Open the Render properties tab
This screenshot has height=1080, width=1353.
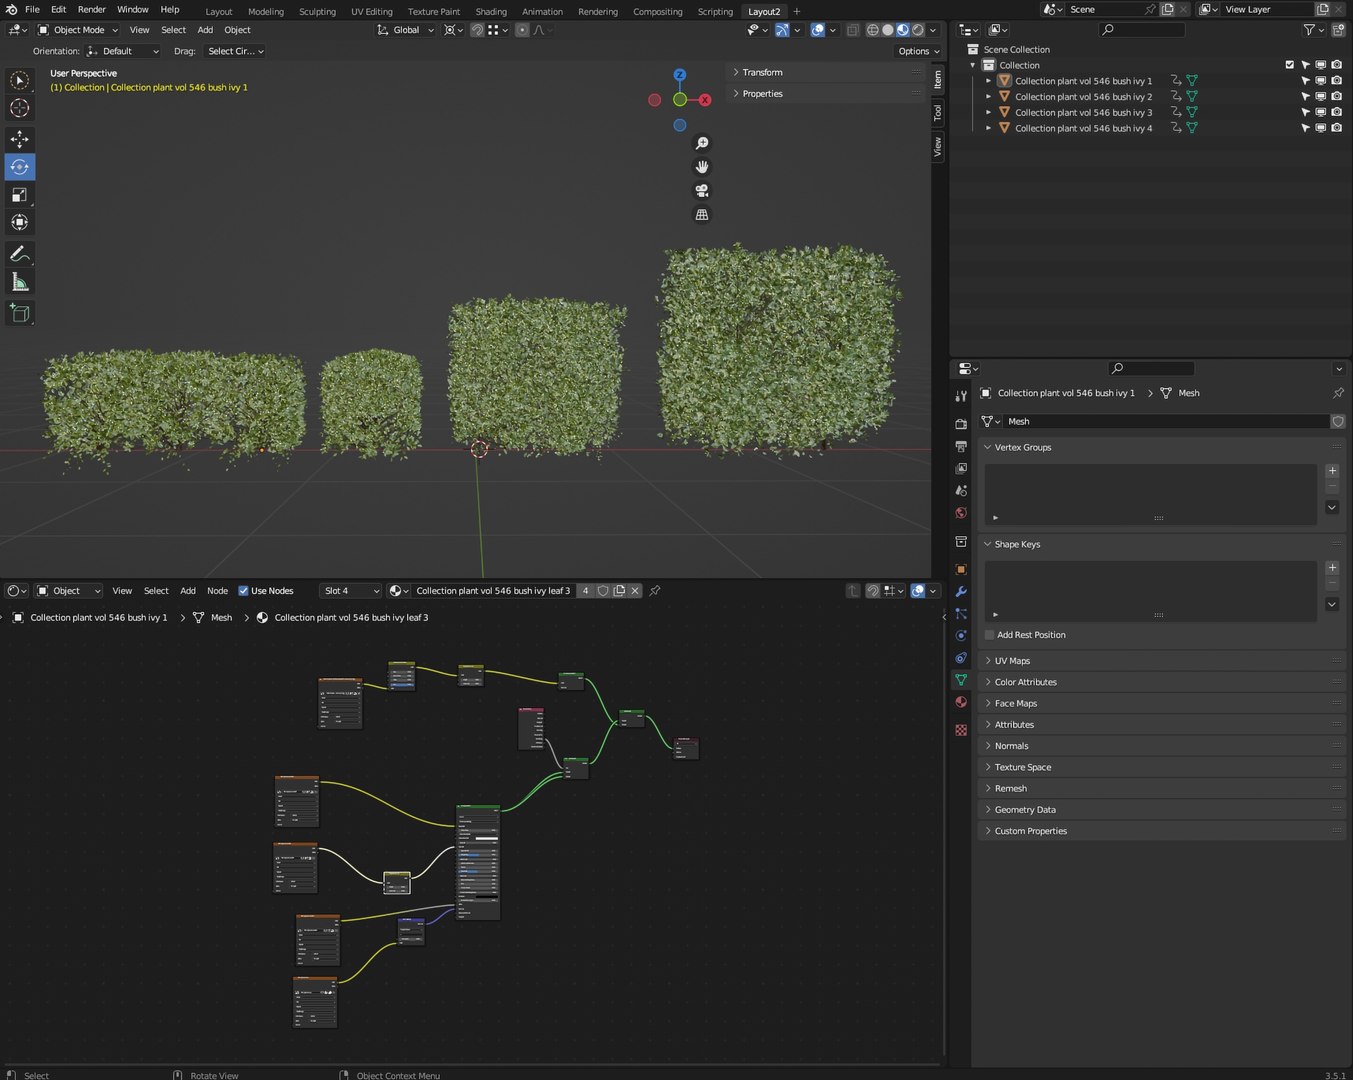pyautogui.click(x=961, y=424)
